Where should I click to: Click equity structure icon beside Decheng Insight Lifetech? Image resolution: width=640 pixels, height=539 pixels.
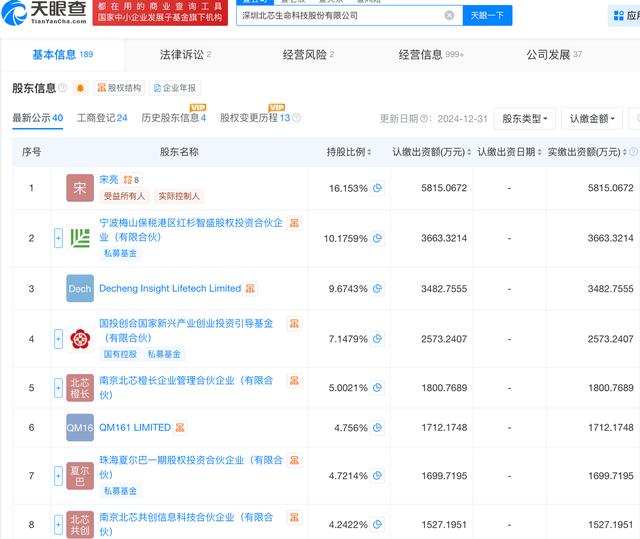tap(249, 288)
